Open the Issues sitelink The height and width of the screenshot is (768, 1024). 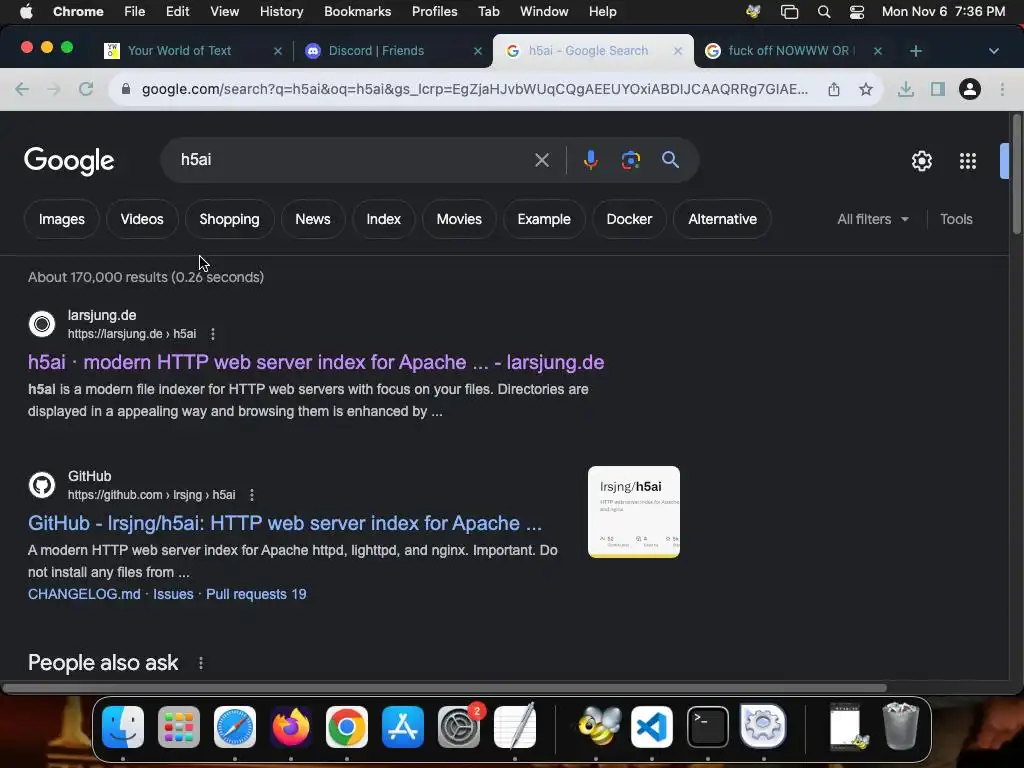point(173,594)
